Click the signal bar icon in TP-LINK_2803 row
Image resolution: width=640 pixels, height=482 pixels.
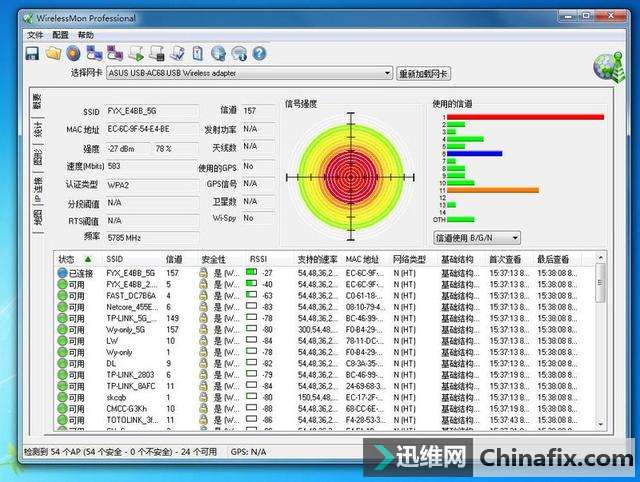coord(251,373)
